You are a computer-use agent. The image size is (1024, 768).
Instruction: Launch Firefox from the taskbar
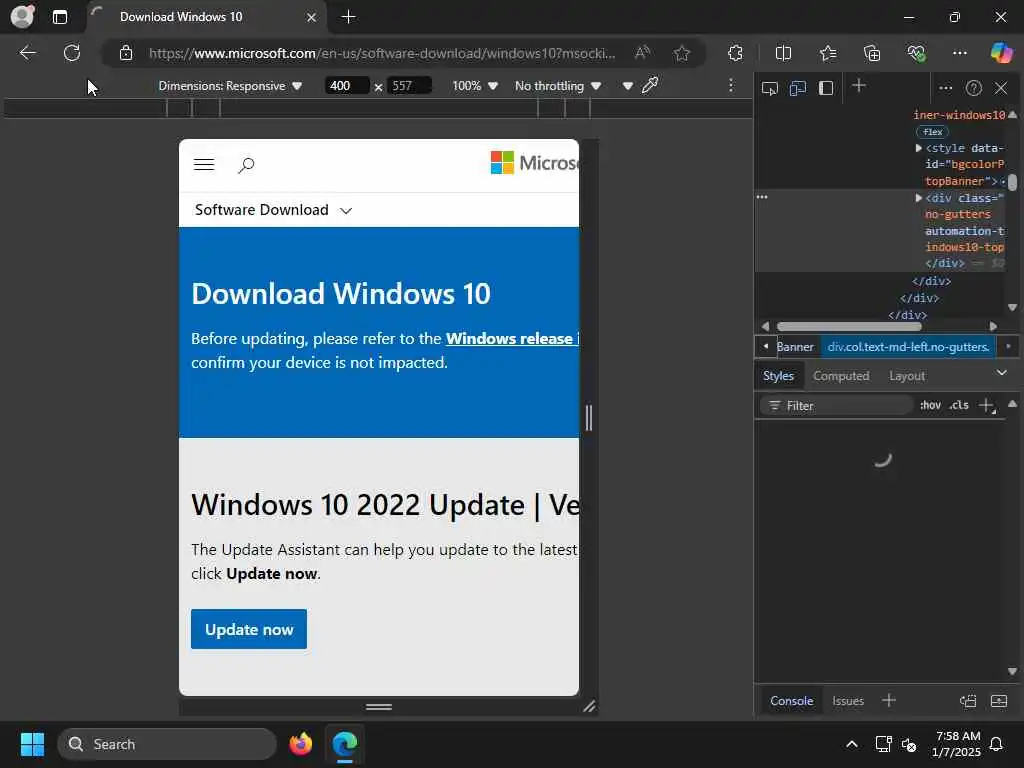[x=300, y=744]
